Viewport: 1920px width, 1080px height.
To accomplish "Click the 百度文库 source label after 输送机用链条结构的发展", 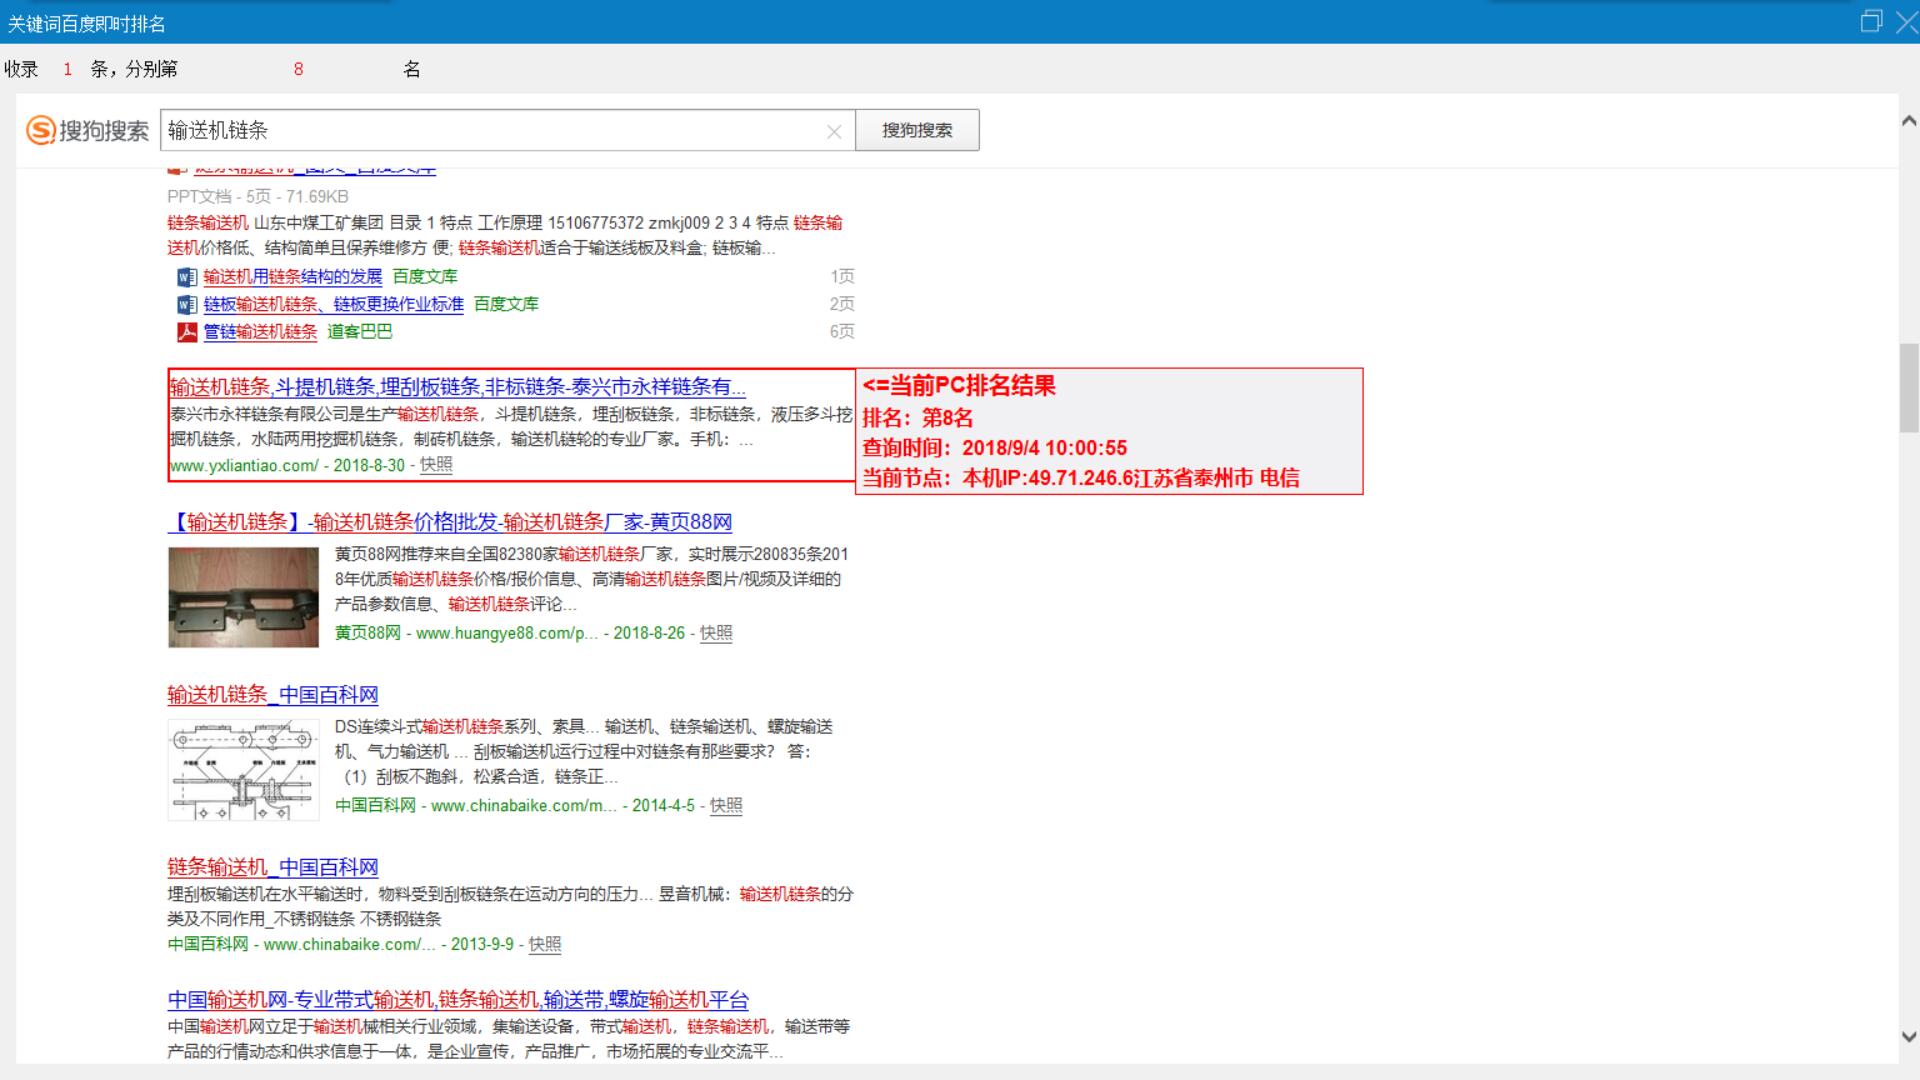I will pos(425,277).
